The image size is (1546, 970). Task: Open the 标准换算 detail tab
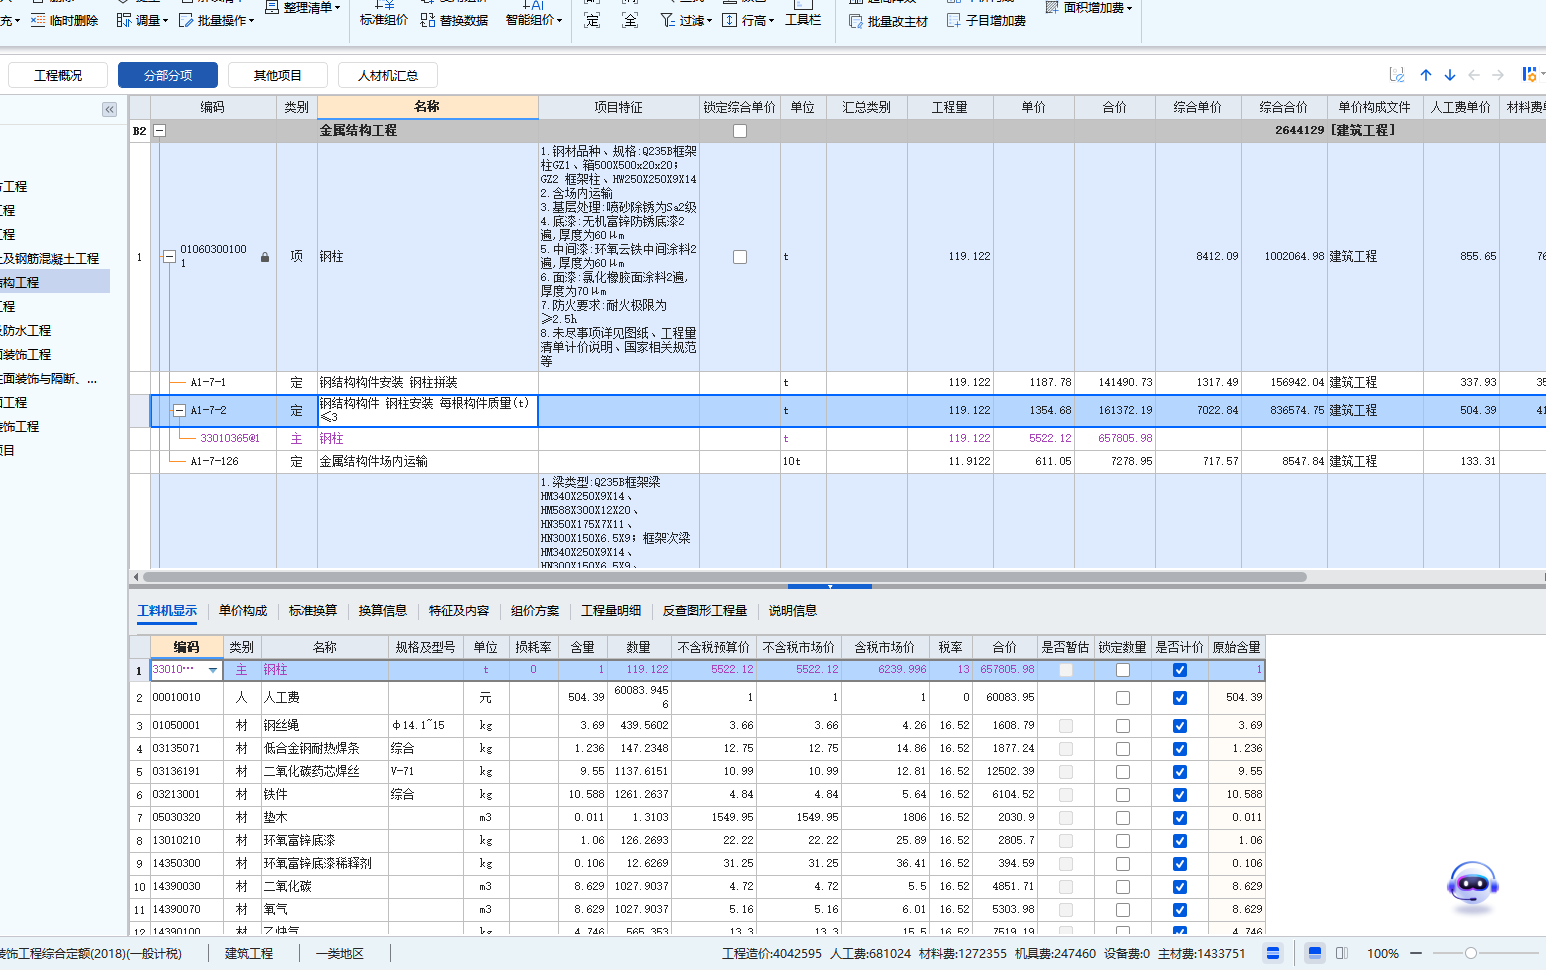tap(313, 611)
